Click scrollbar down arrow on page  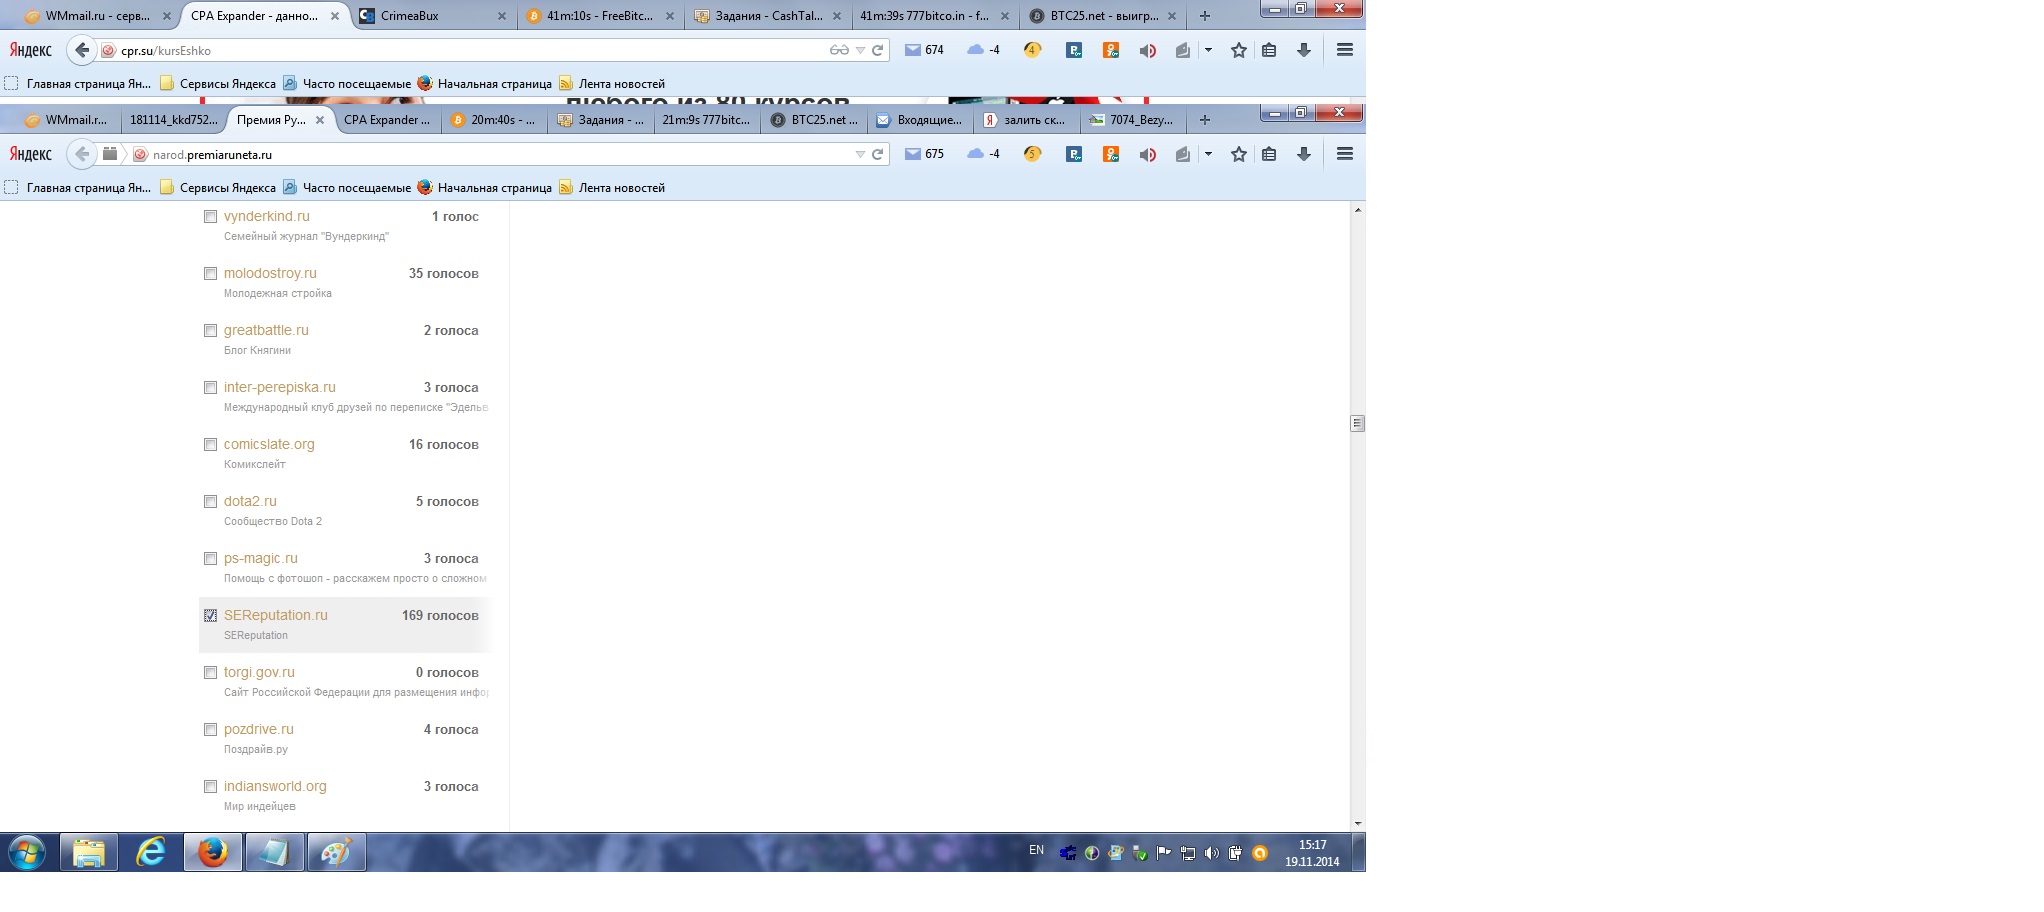point(1357,823)
